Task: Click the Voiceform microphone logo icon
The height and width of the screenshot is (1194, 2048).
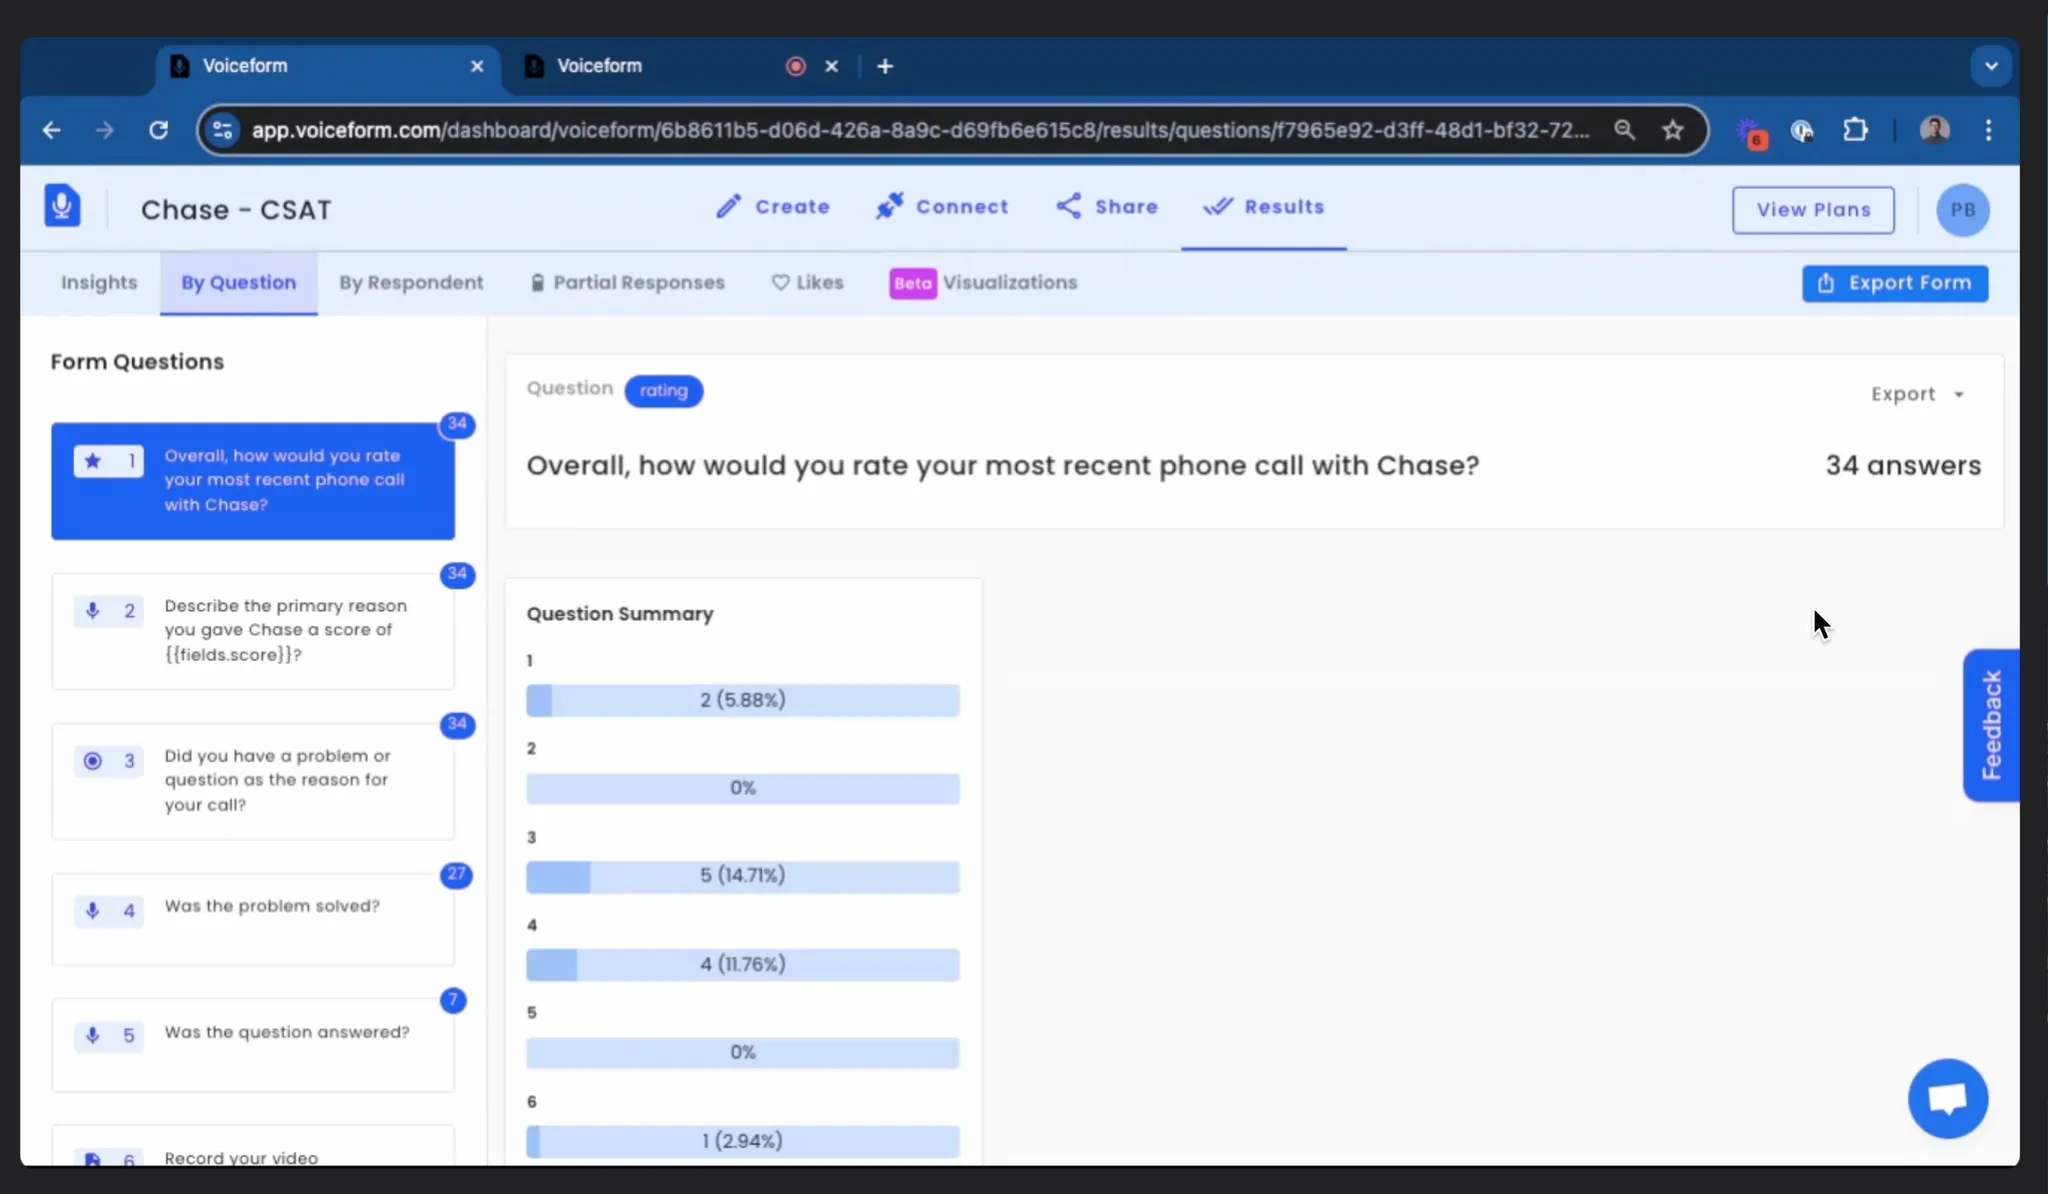Action: tap(62, 207)
